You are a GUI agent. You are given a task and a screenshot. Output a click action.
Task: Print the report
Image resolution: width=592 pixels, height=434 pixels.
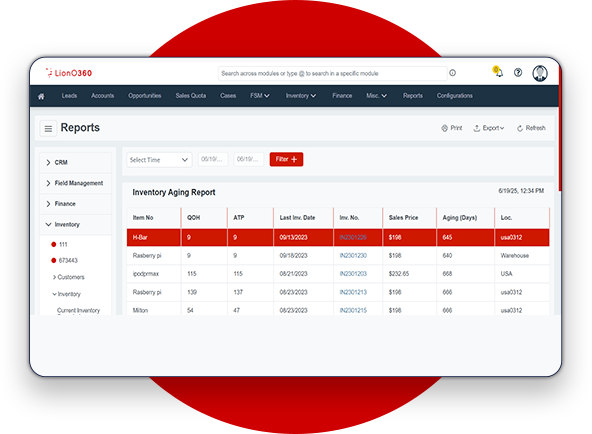(x=452, y=128)
